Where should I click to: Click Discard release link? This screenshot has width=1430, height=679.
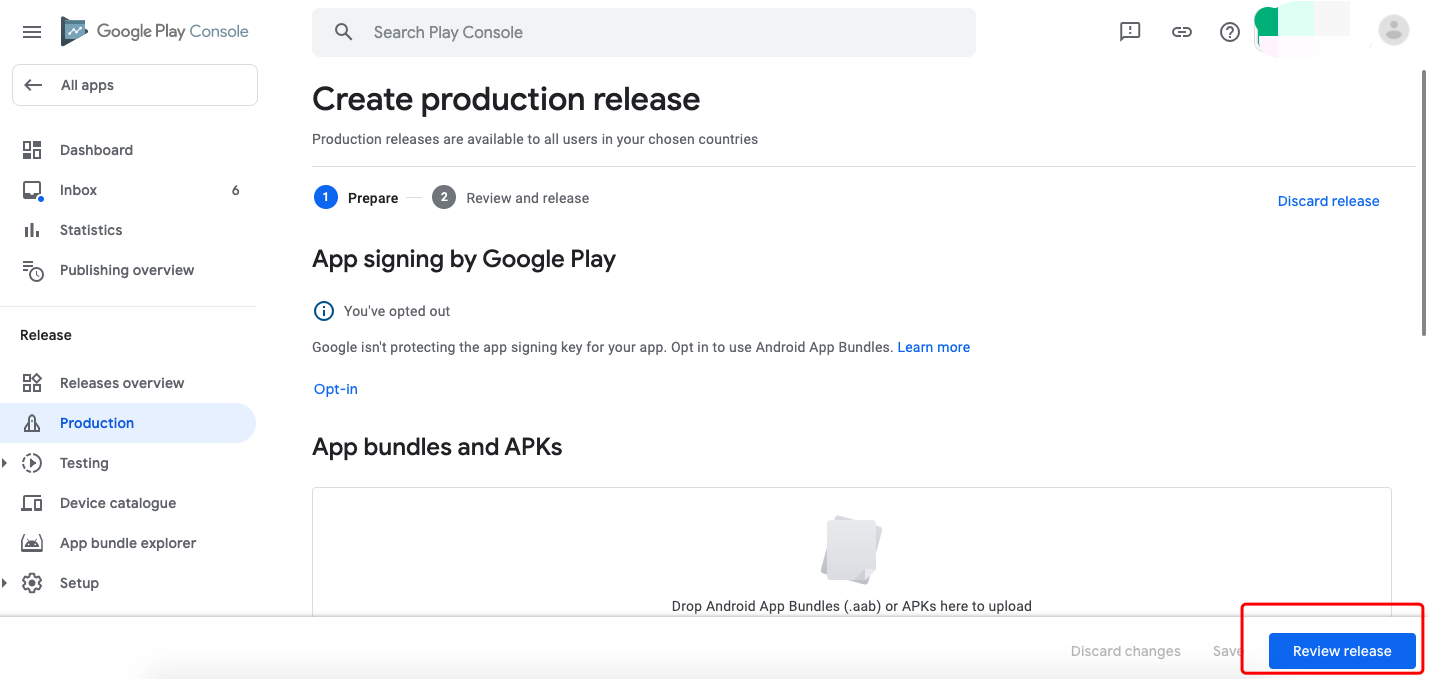coord(1328,201)
